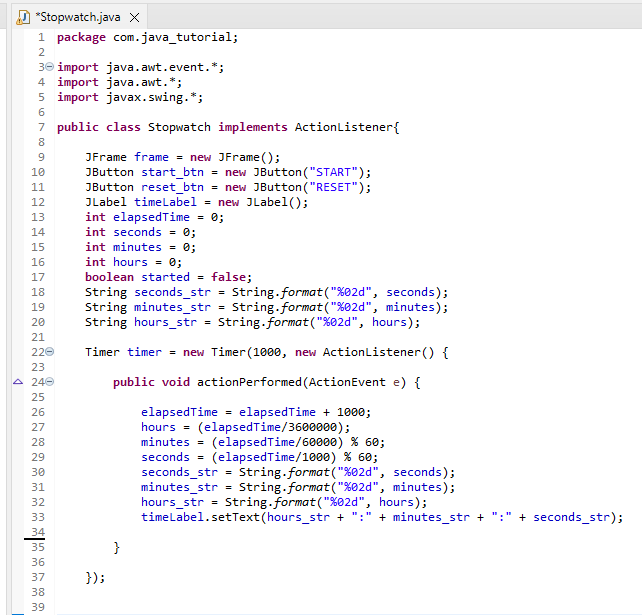Click 'timeLabel' declaration on line 12
Image resolution: width=642 pixels, height=615 pixels.
click(165, 202)
